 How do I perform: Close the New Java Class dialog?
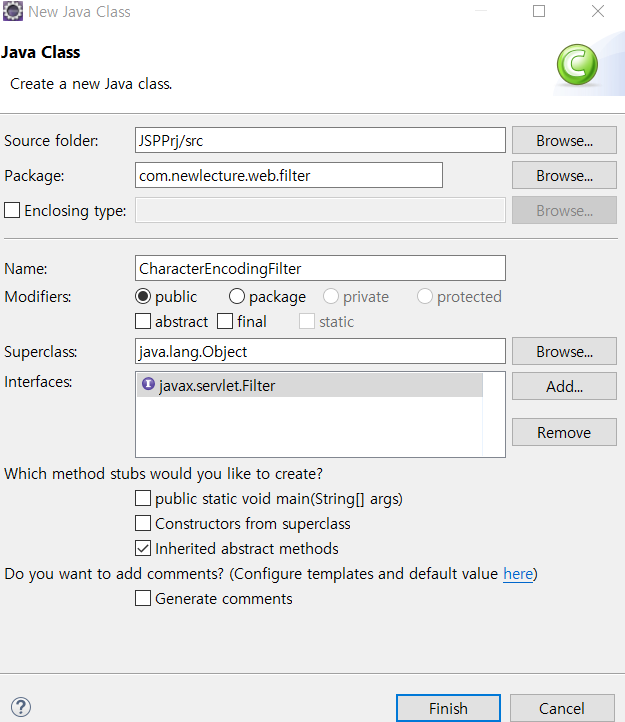click(598, 11)
